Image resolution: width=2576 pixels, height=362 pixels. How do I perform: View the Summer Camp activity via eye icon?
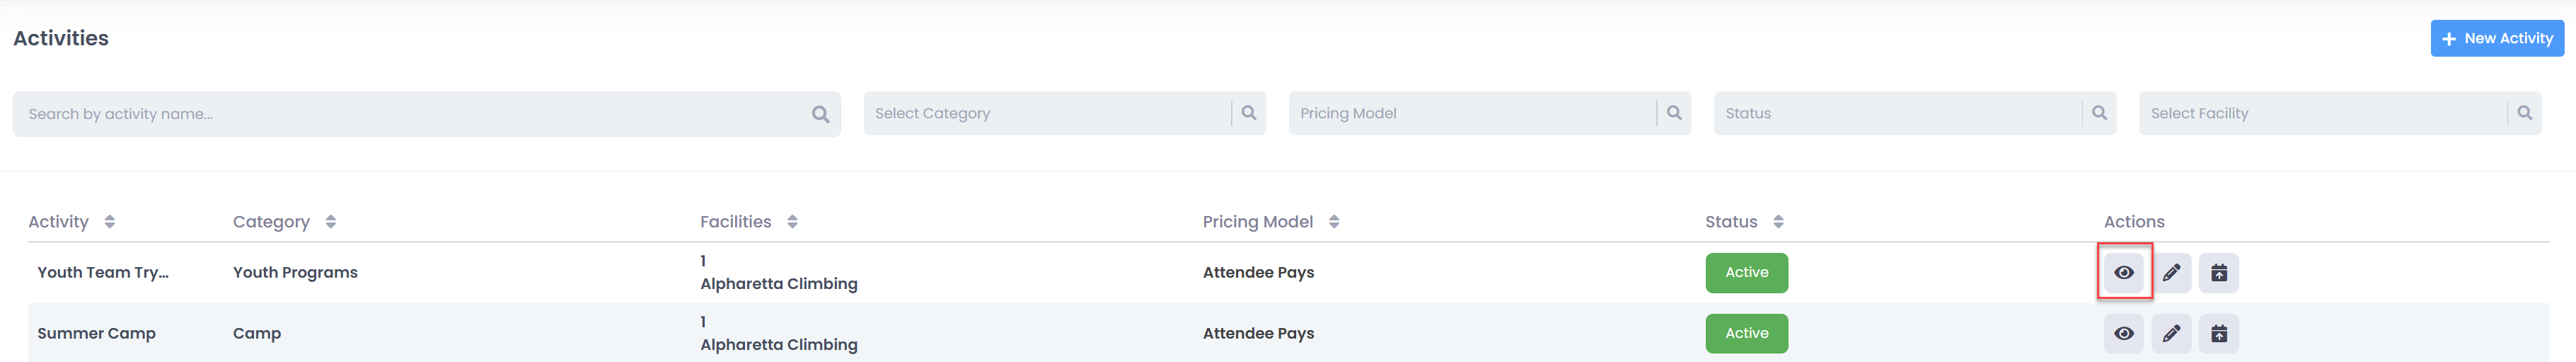pos(2123,333)
